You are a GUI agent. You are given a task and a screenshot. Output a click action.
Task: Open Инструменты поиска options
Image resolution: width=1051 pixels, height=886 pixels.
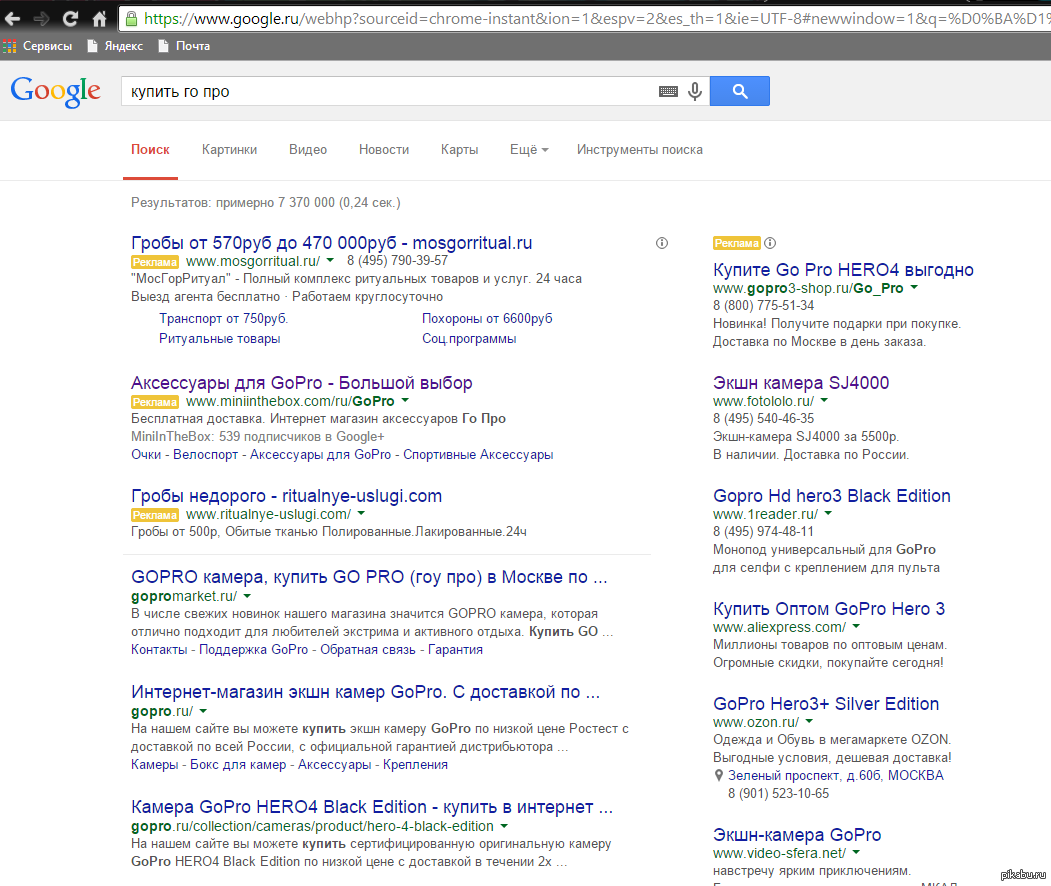click(639, 150)
